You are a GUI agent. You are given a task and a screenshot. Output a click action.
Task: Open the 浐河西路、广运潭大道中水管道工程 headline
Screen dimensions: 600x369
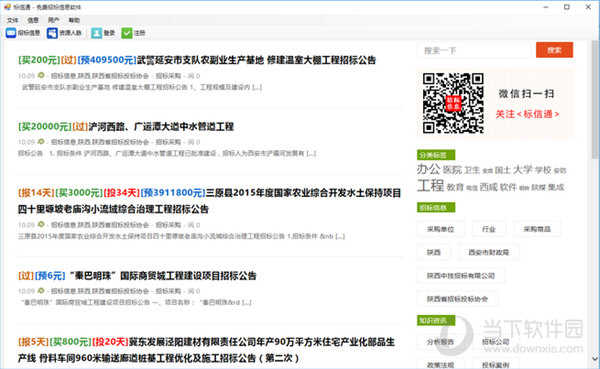click(x=161, y=126)
